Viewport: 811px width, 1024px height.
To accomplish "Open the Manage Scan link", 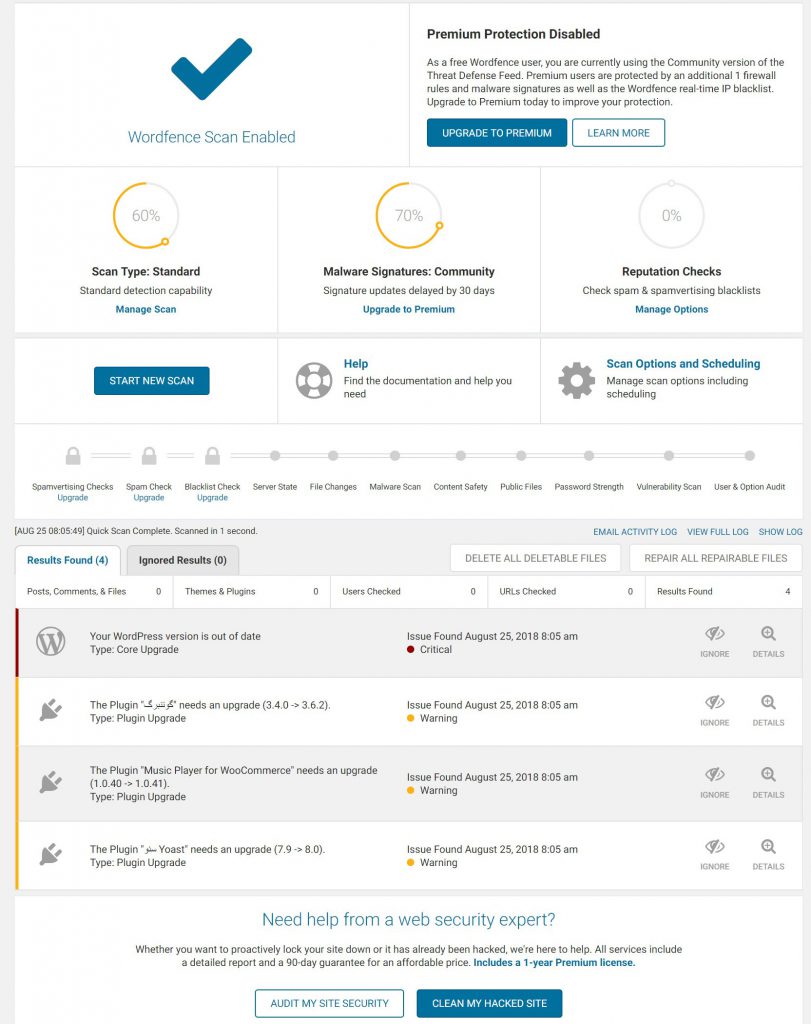I will tap(146, 310).
